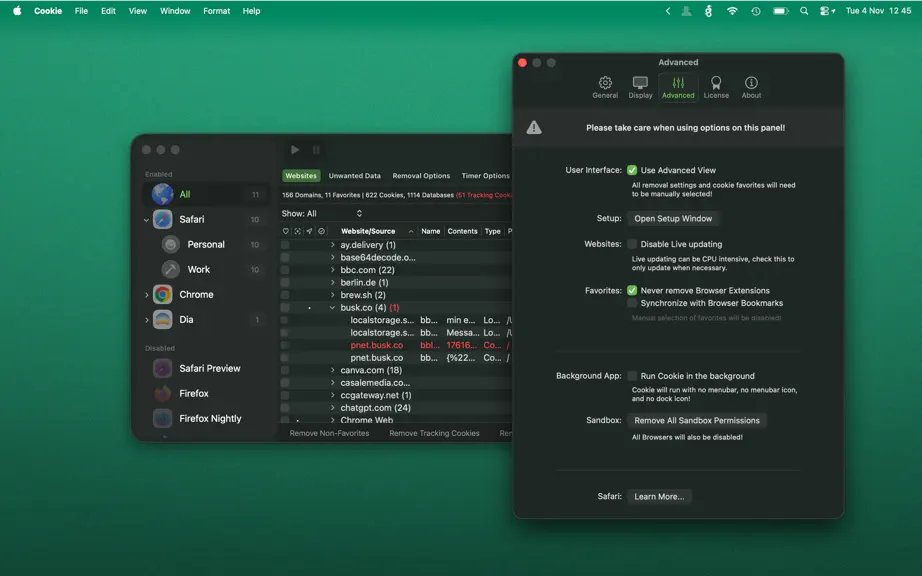Expand the brew.sh (2) row

332,295
